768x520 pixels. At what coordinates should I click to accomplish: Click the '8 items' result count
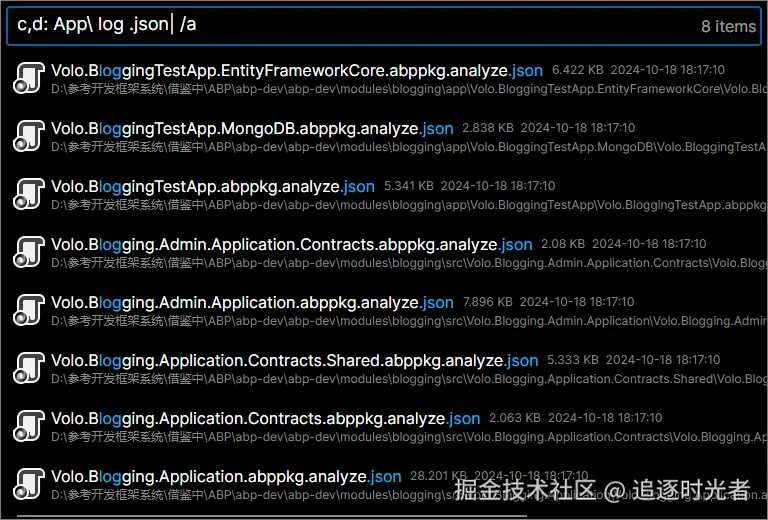(x=728, y=26)
